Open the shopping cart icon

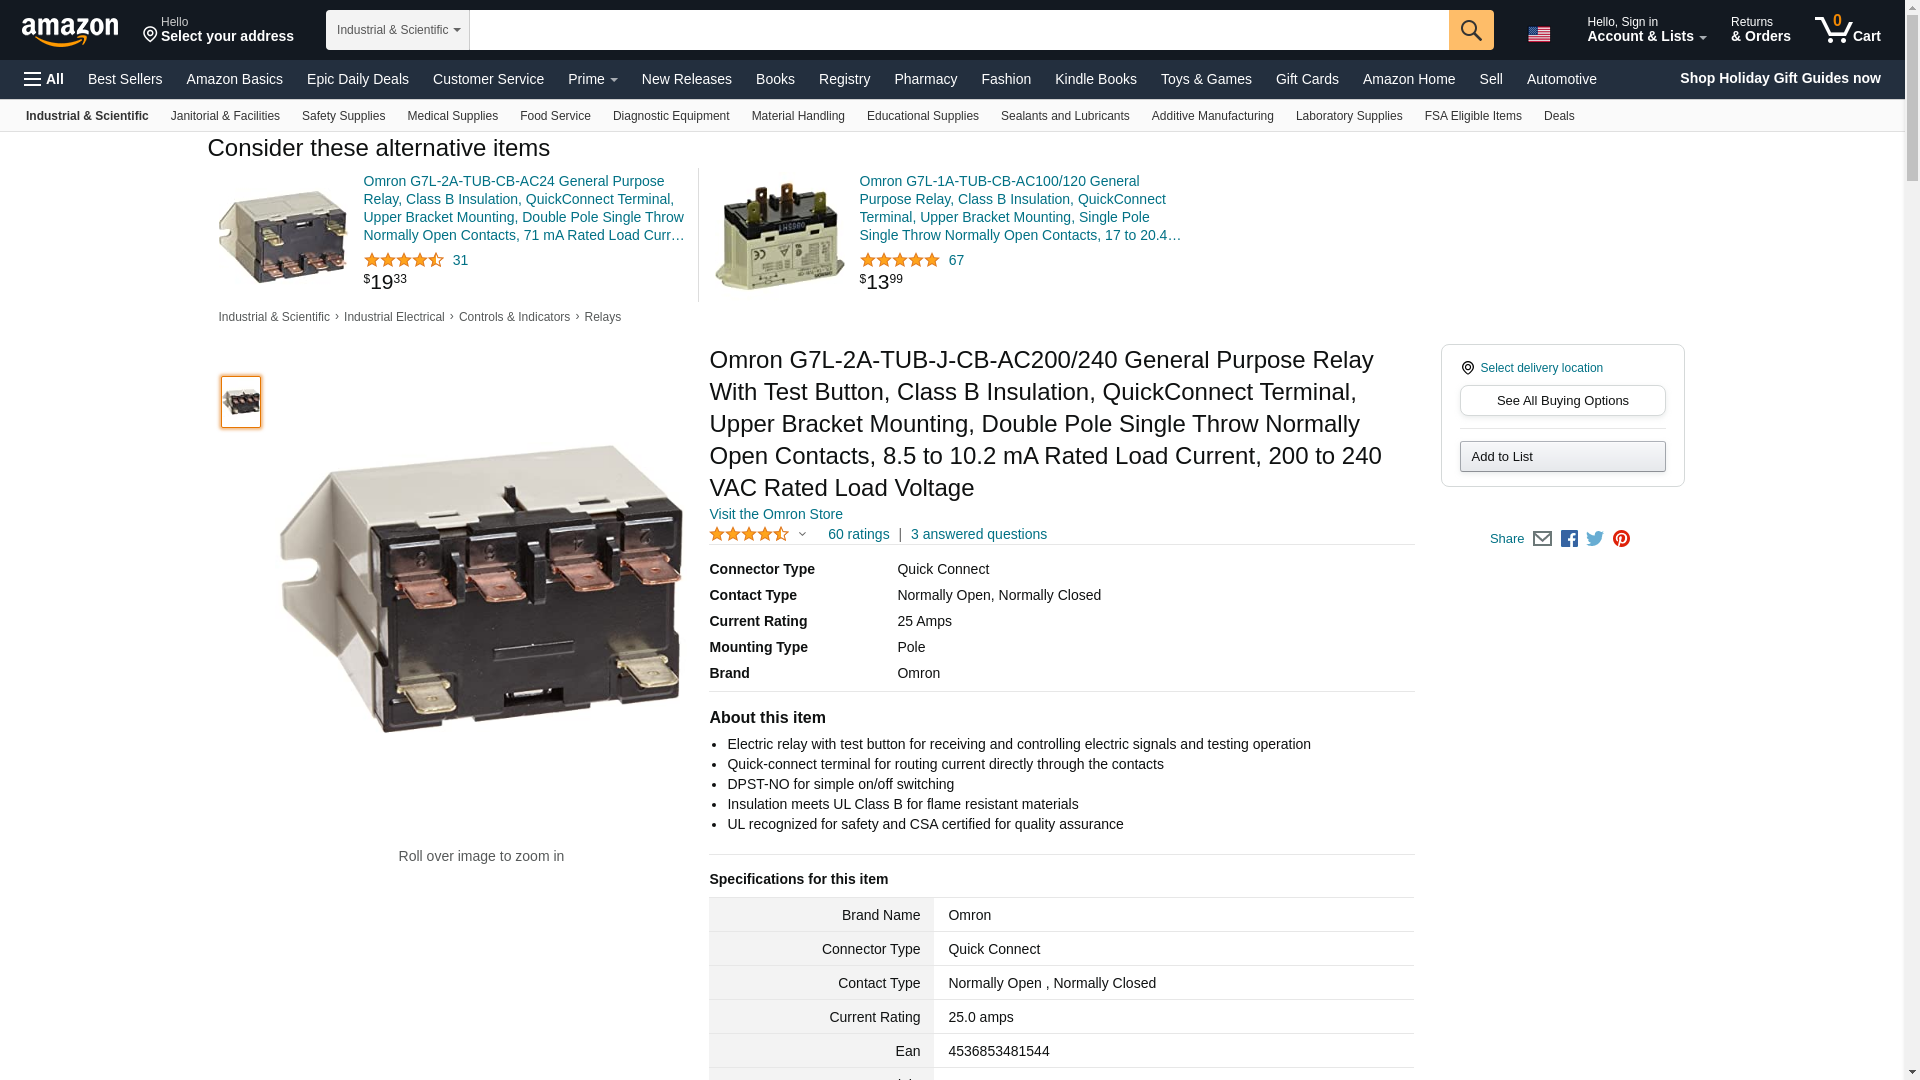coord(1848,30)
